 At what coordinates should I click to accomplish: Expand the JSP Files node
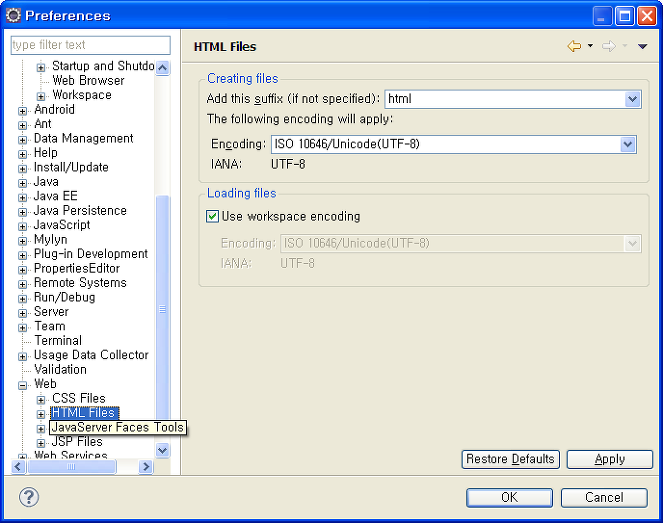coord(41,444)
